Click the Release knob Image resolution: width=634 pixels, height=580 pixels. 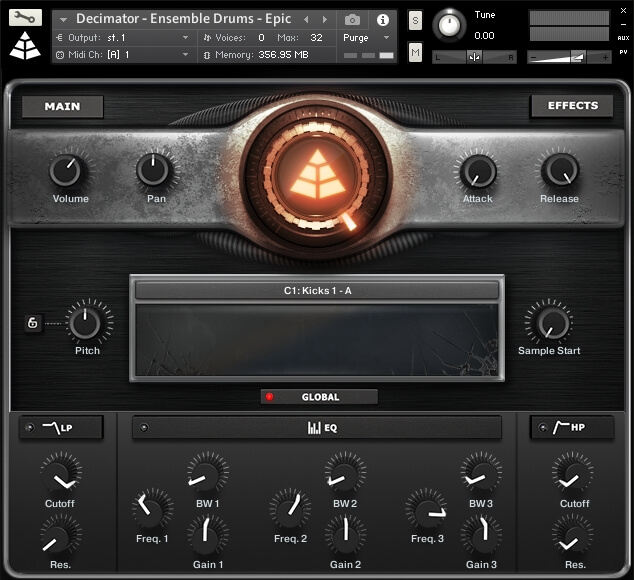560,171
